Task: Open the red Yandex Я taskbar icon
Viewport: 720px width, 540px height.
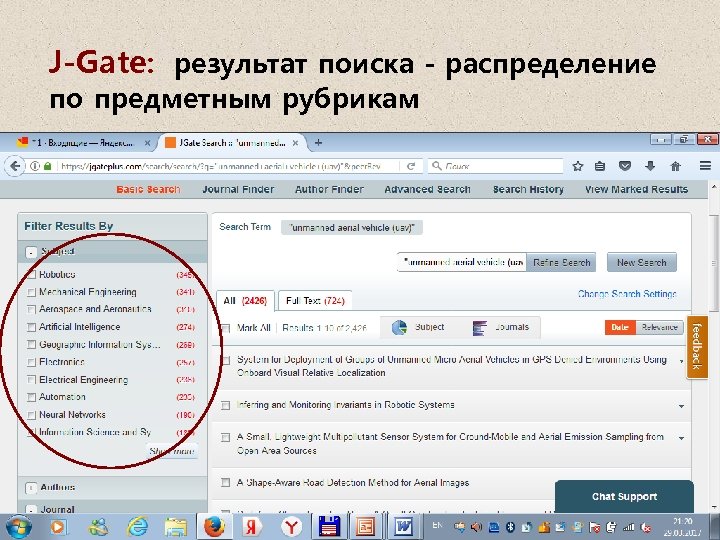Action: point(252,527)
